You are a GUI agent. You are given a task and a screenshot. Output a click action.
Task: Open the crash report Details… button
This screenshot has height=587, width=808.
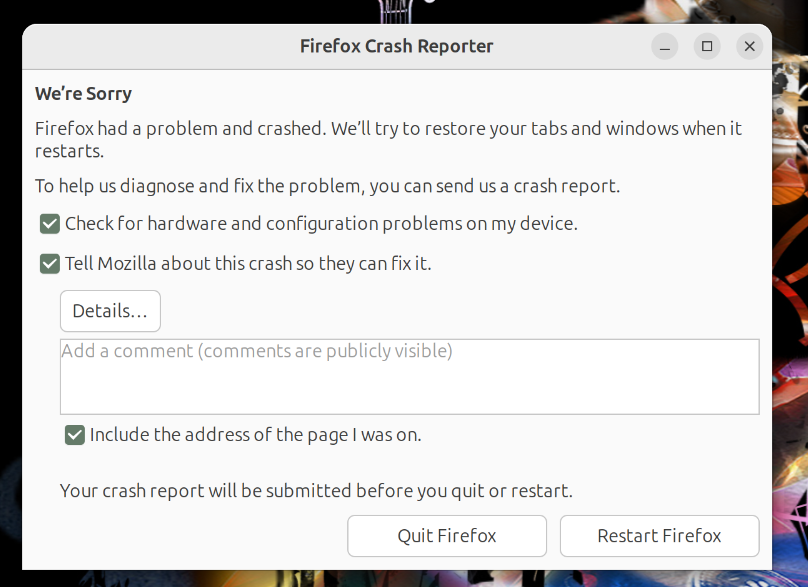(x=110, y=311)
